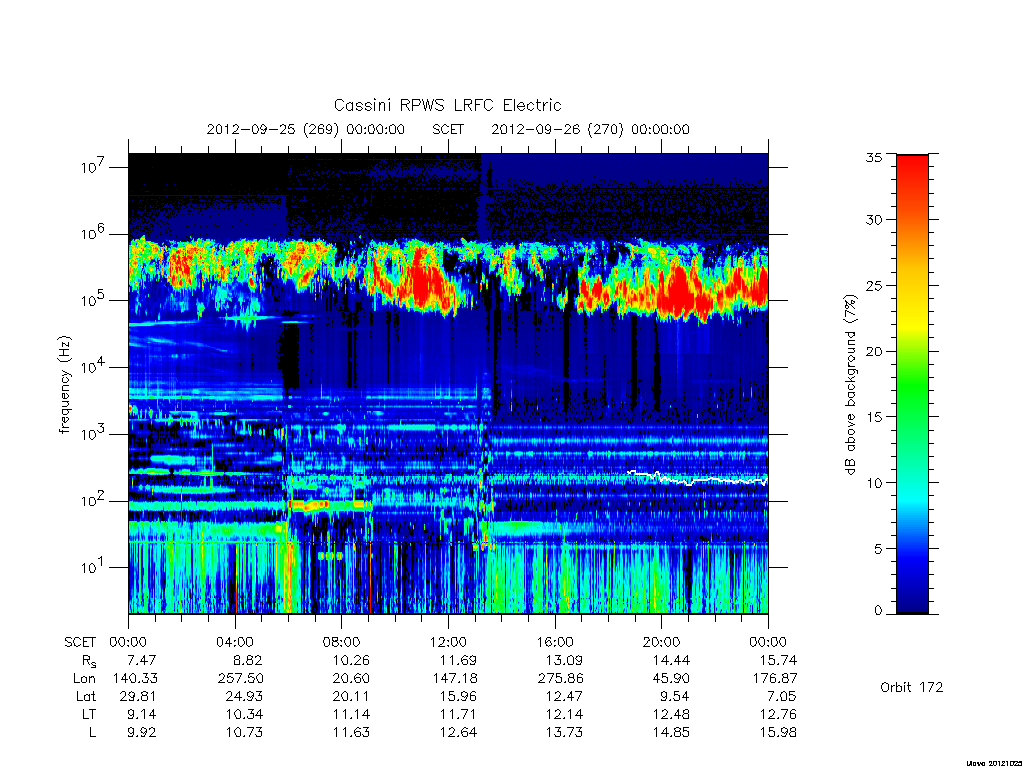Click the Lat value 15.96

458,696
